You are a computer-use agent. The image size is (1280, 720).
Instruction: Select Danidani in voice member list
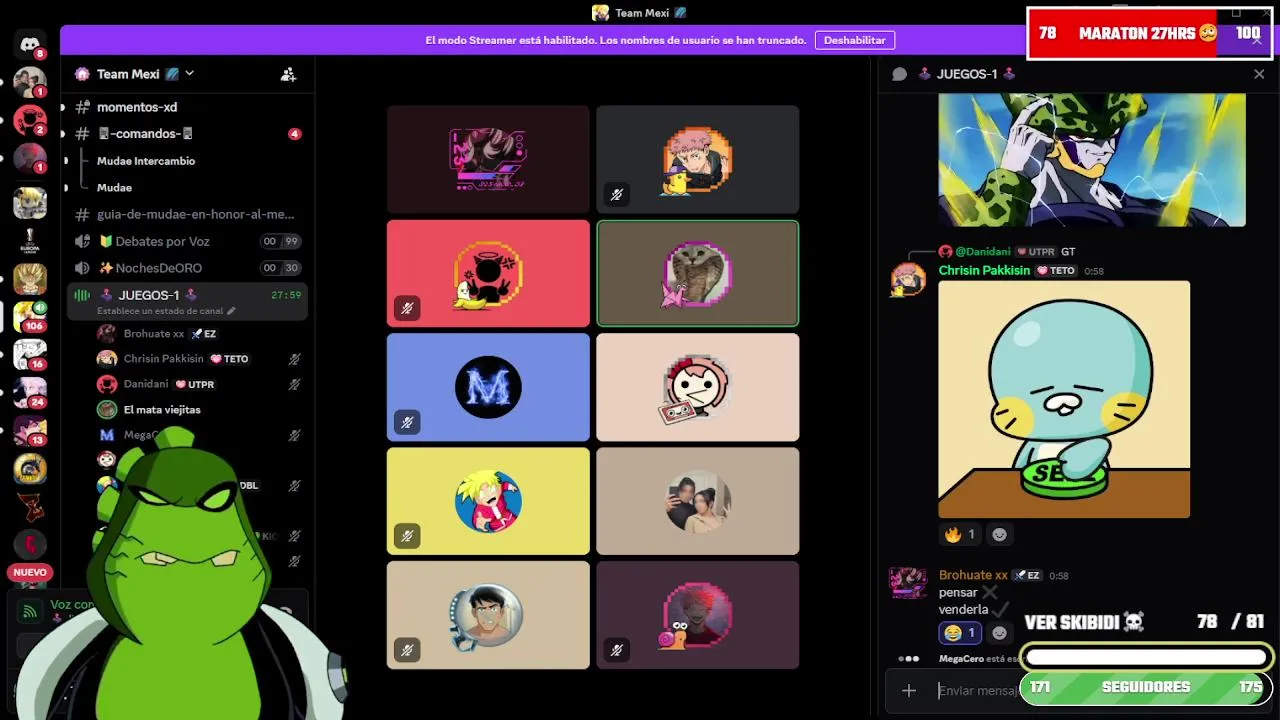(x=198, y=384)
